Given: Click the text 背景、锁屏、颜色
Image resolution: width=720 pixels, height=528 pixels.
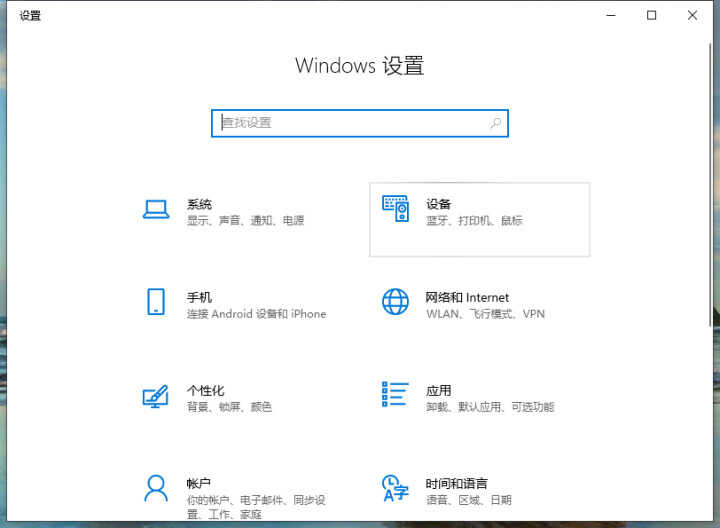Looking at the screenshot, I should 229,407.
